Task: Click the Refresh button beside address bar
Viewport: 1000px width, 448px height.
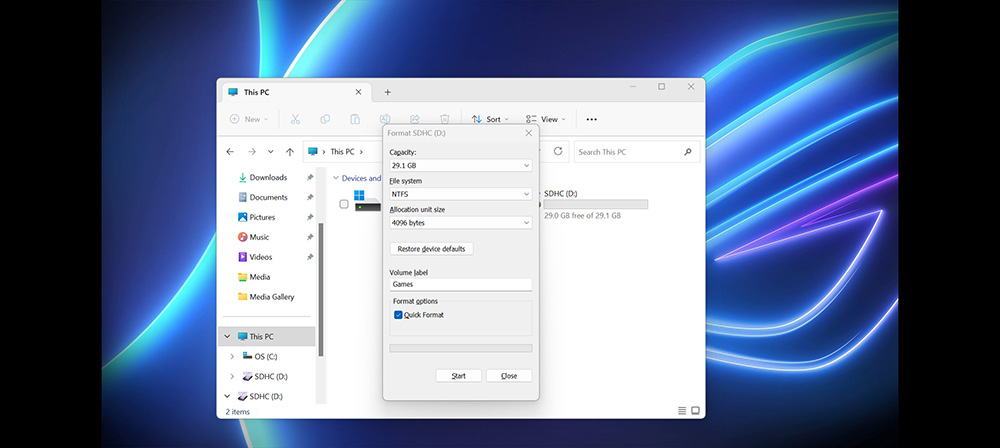Action: tap(558, 152)
